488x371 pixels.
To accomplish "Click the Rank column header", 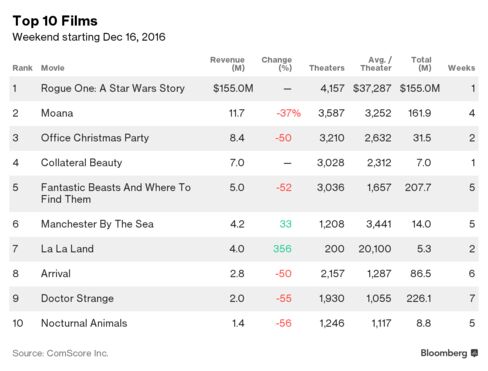I will [x=22, y=68].
